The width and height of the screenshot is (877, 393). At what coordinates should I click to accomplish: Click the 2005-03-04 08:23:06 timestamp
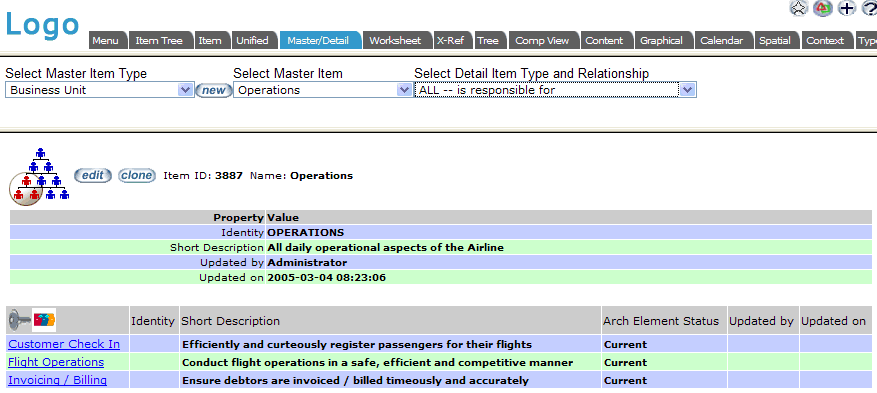327,277
